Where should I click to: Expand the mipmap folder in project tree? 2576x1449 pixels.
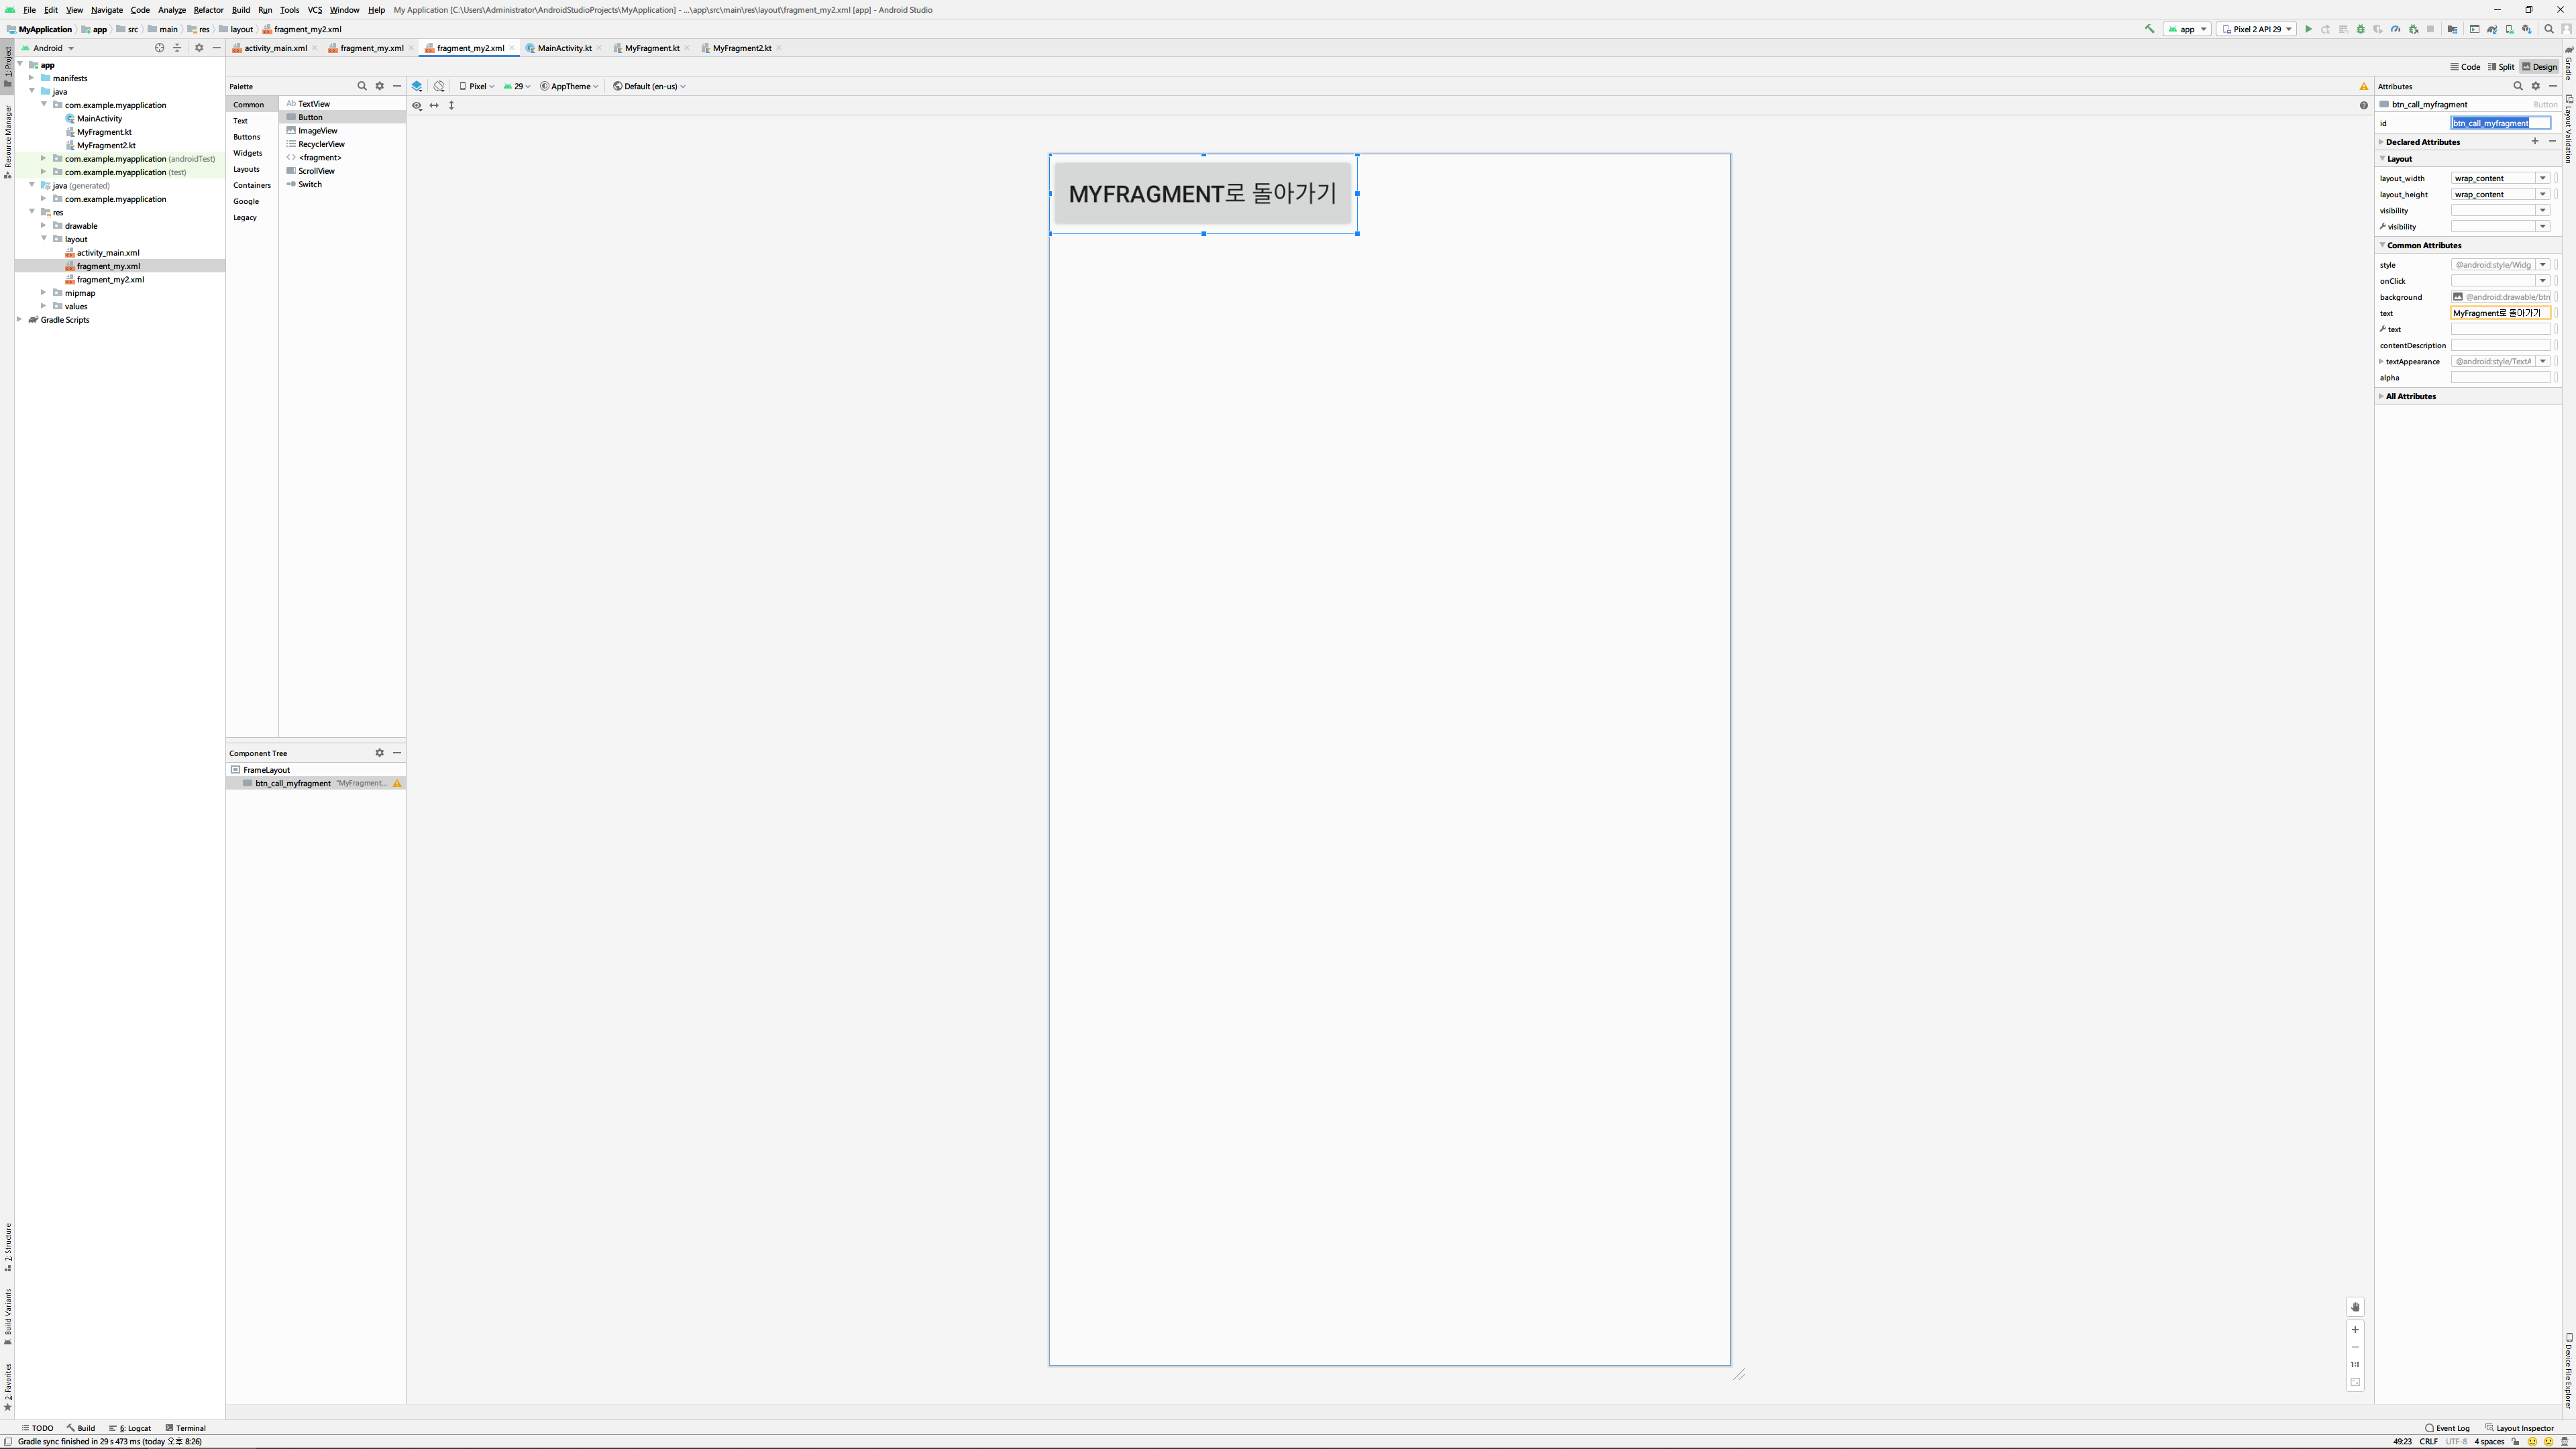[43, 293]
